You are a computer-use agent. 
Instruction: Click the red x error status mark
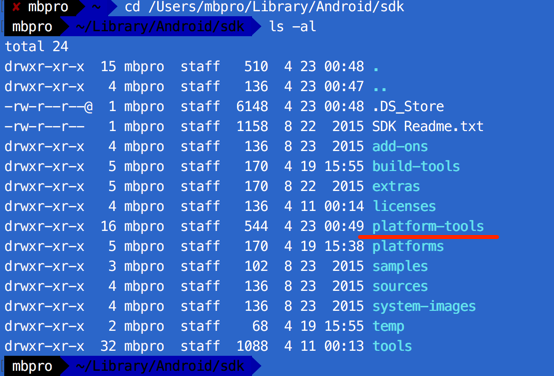(x=16, y=7)
